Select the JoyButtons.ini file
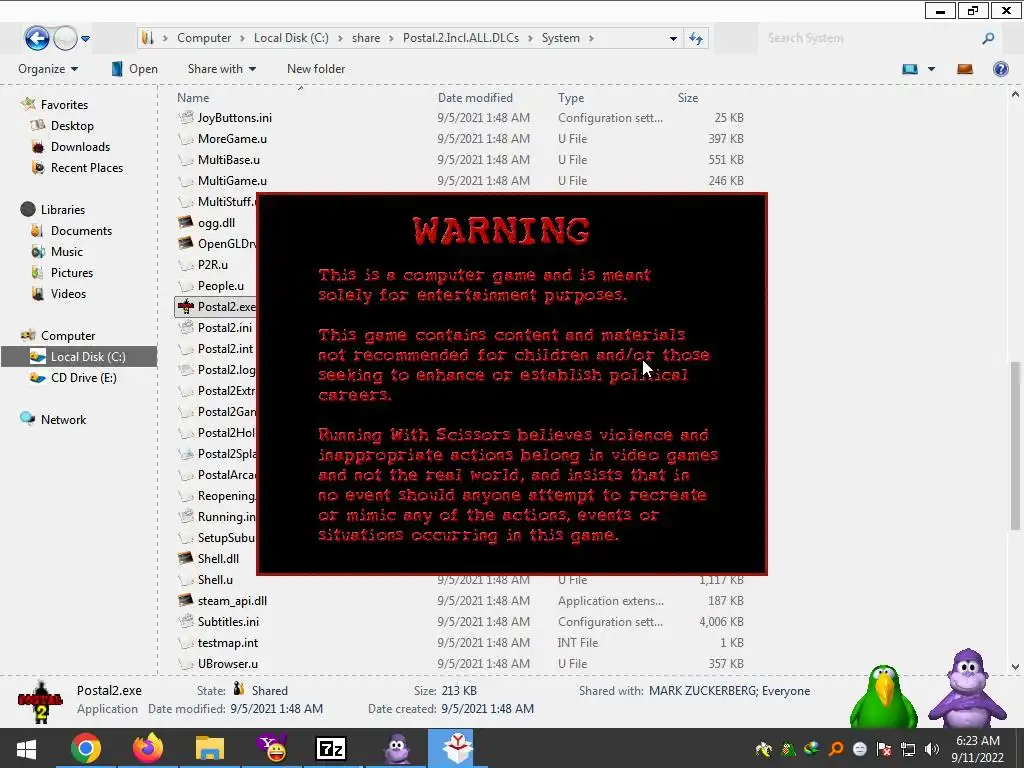This screenshot has height=768, width=1024. click(x=234, y=118)
